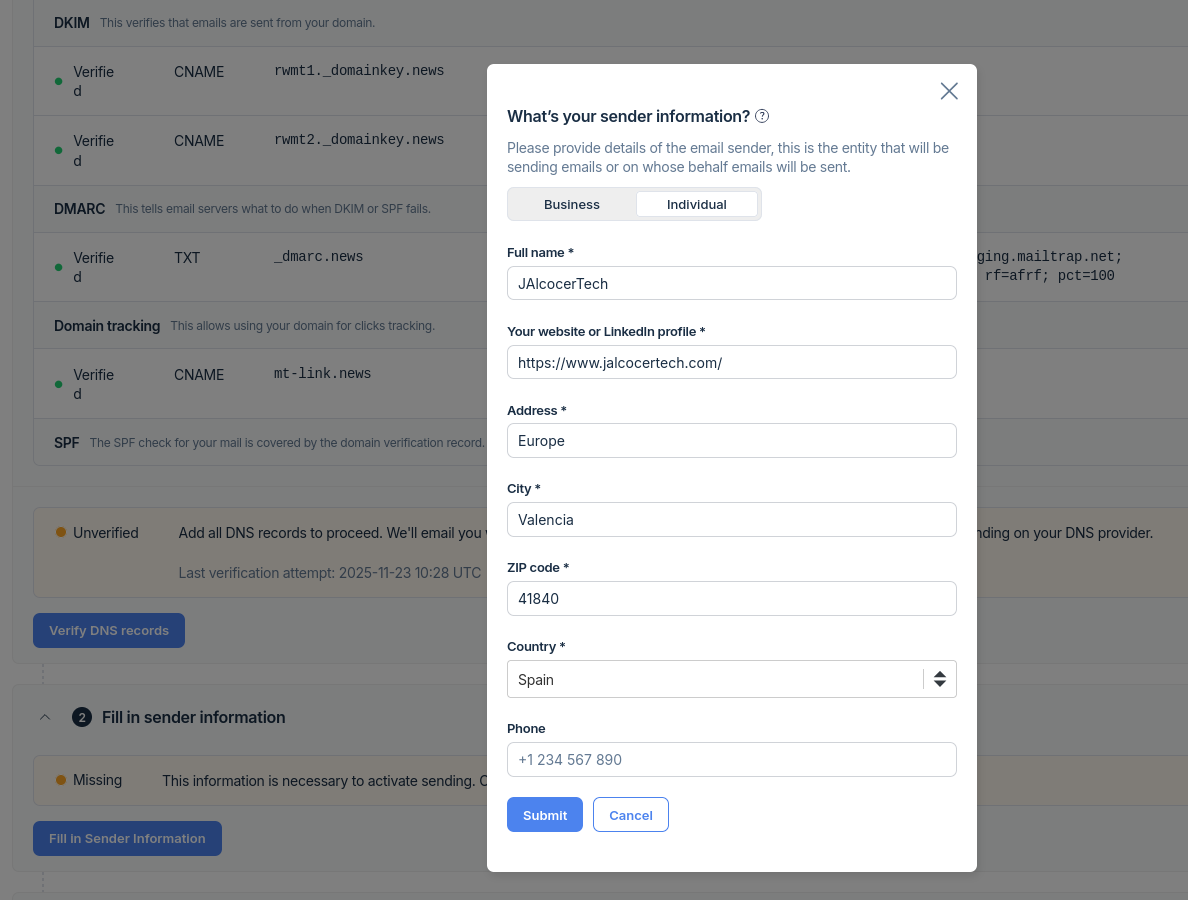This screenshot has height=900, width=1188.
Task: Cancel the sender information form
Action: [x=630, y=815]
